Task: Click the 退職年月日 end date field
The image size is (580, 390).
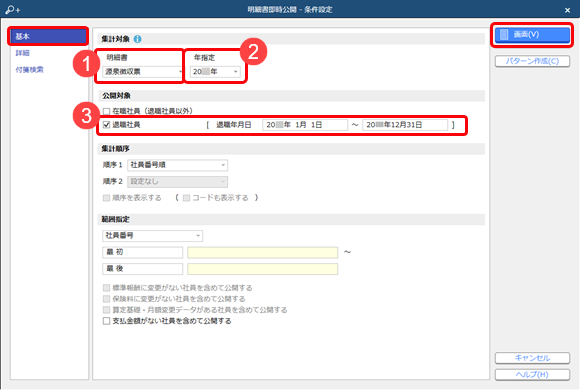Action: point(405,125)
